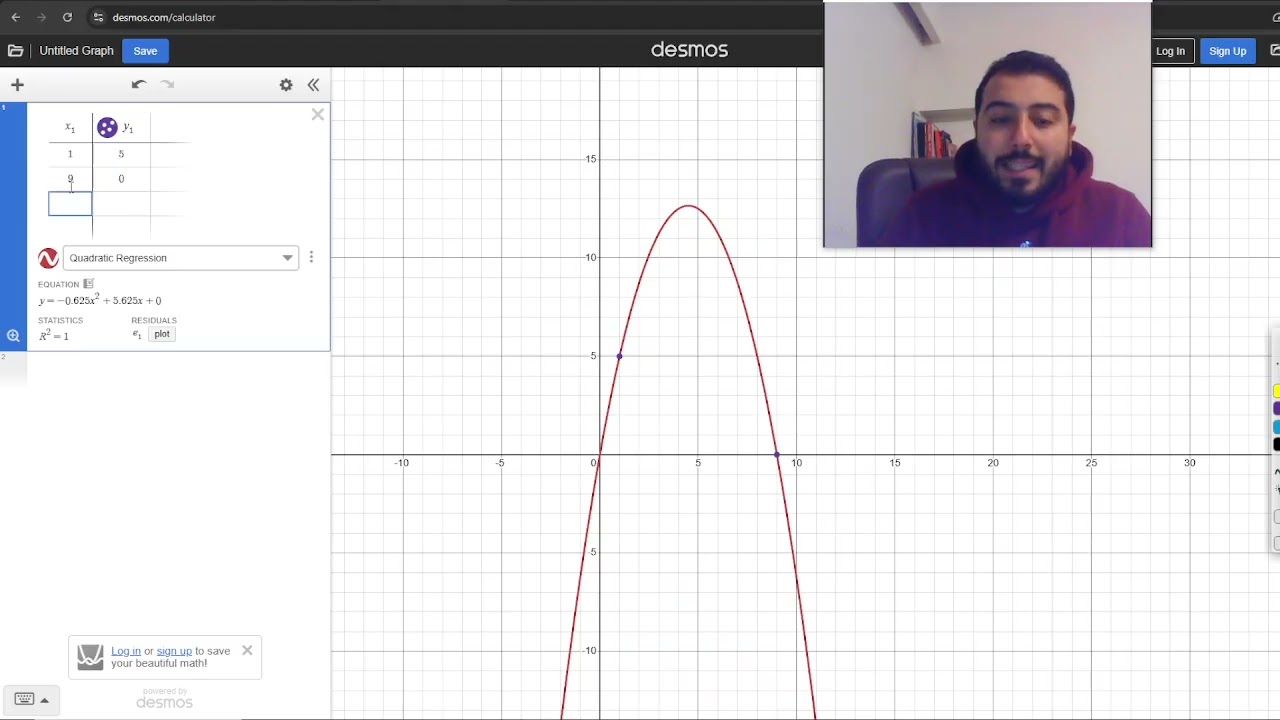Click the plot residuals button
1280x720 pixels.
click(162, 334)
